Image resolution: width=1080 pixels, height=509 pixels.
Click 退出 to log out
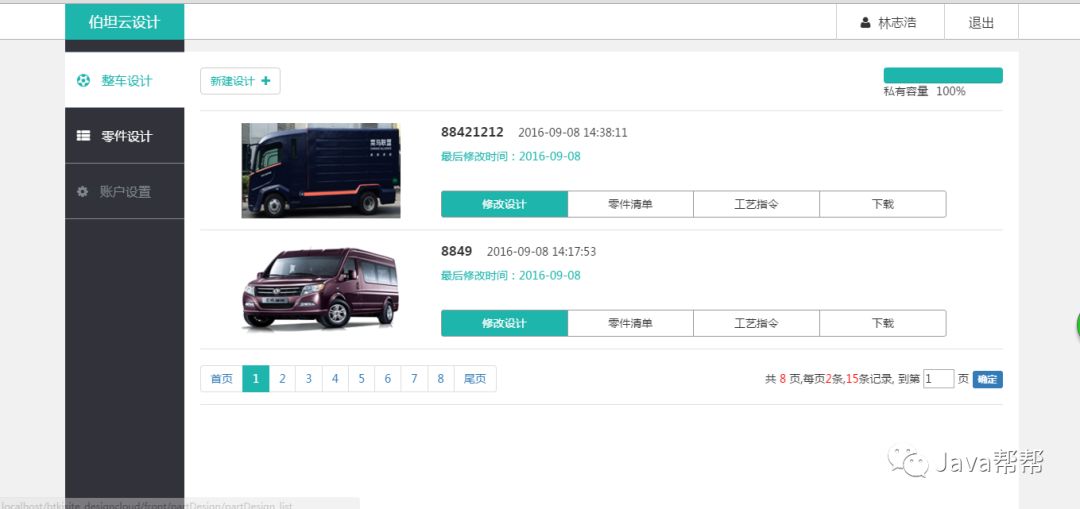click(x=981, y=23)
